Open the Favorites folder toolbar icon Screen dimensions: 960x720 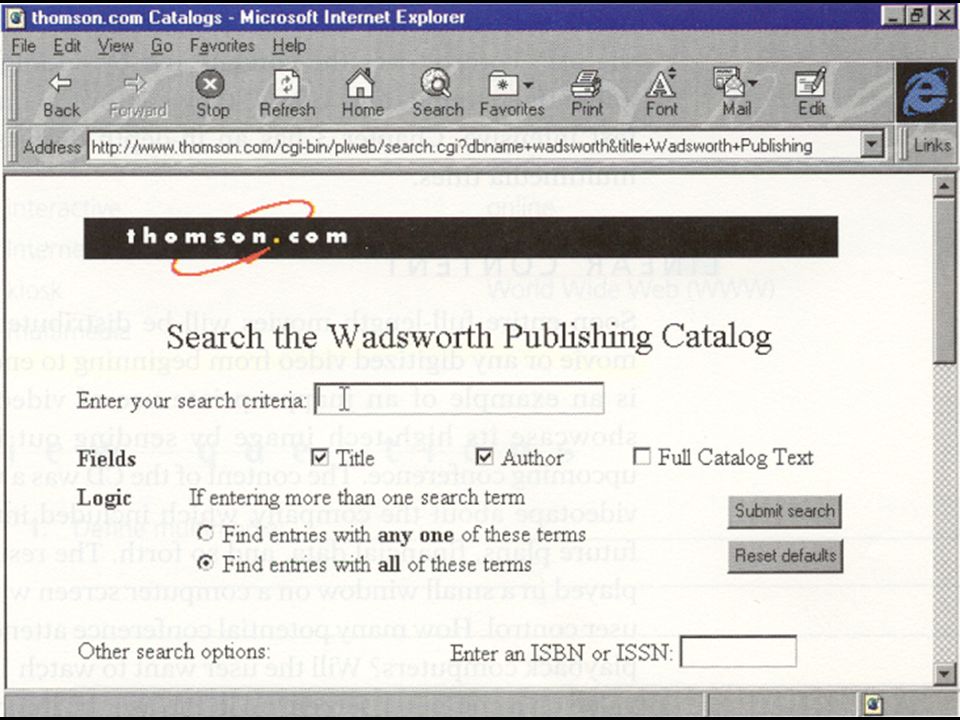point(503,84)
